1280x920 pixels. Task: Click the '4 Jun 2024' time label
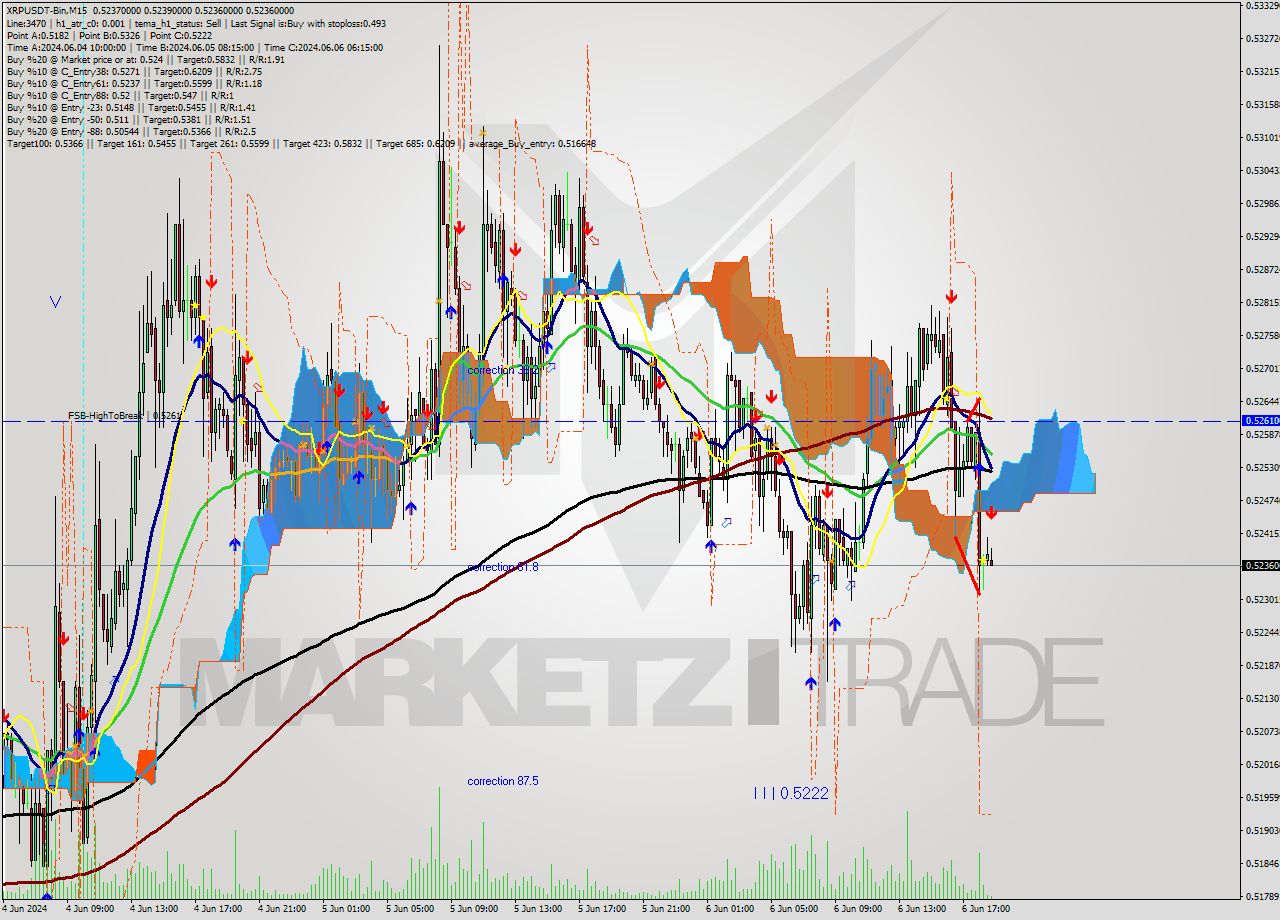[24, 910]
